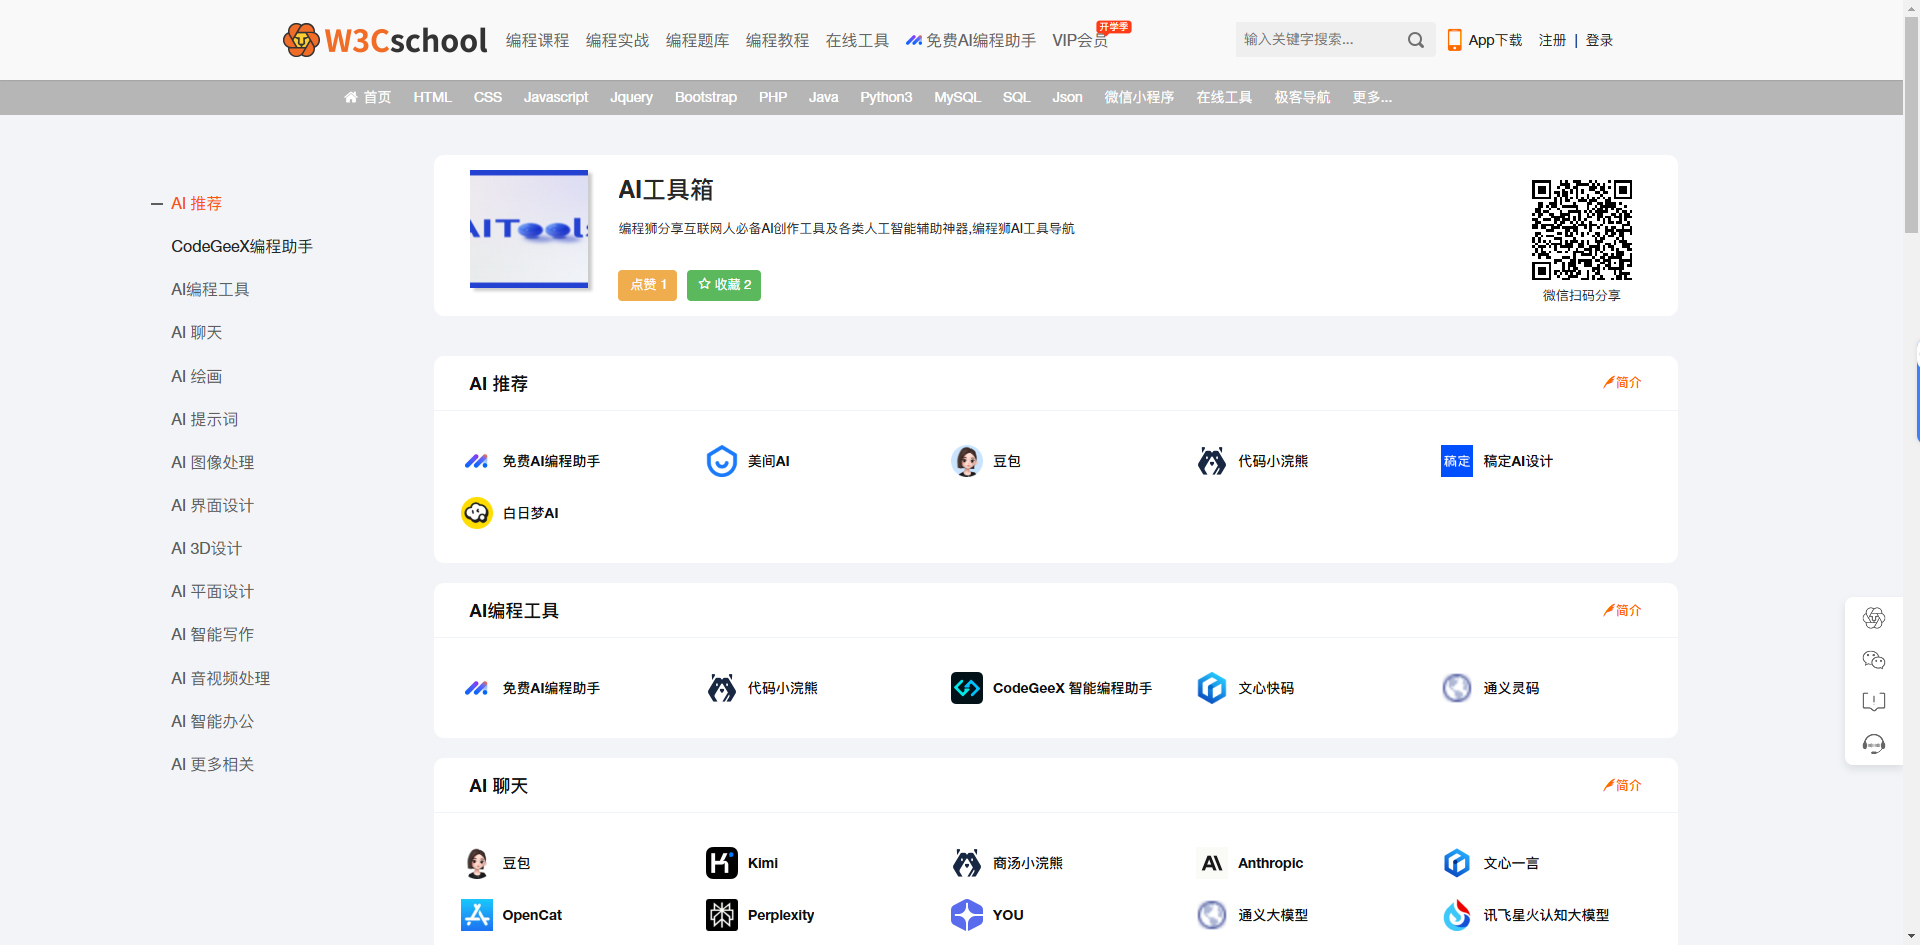Viewport: 1920px width, 945px height.
Task: Click the 文心一言 icon
Action: pyautogui.click(x=1456, y=863)
